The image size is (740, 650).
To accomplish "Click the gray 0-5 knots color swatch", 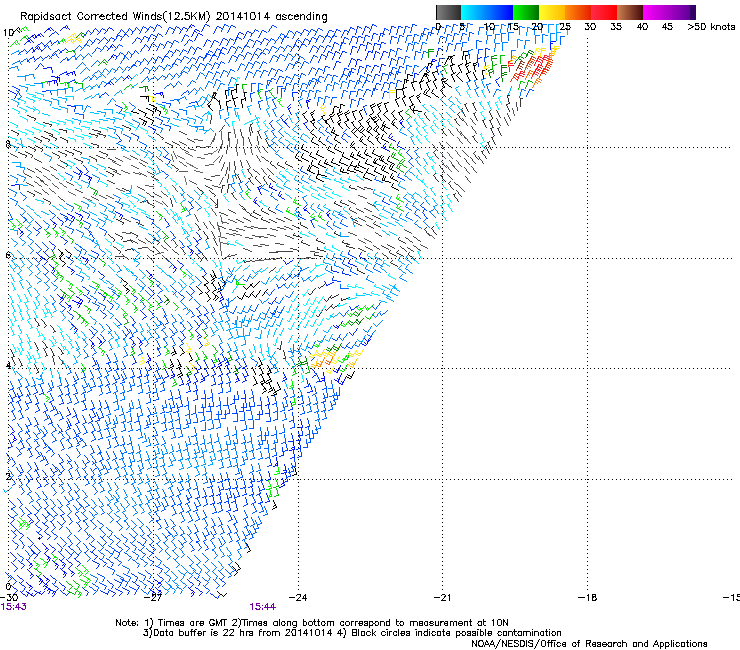I will (x=448, y=12).
